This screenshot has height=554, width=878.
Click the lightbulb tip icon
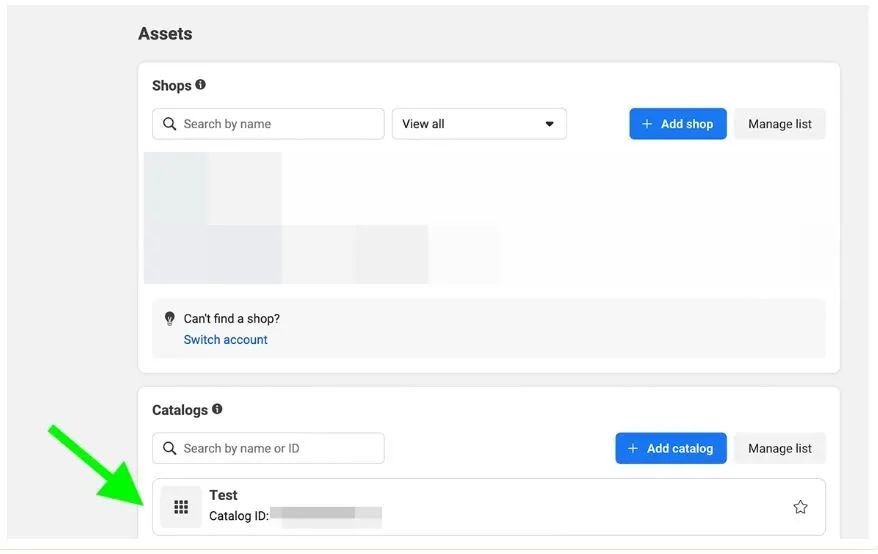pyautogui.click(x=169, y=319)
